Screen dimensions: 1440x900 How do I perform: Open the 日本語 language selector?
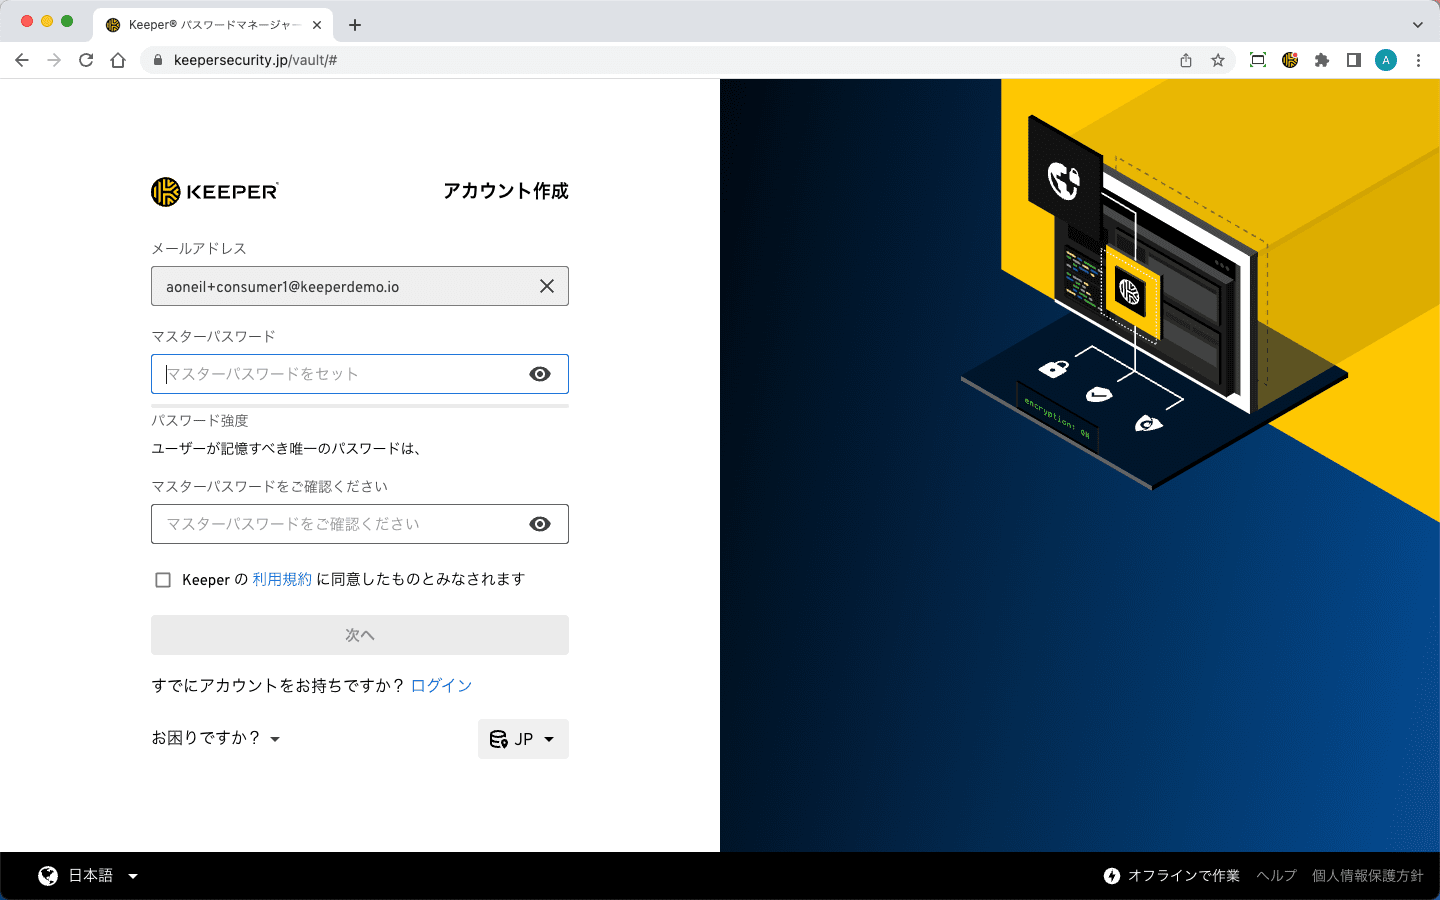point(89,876)
